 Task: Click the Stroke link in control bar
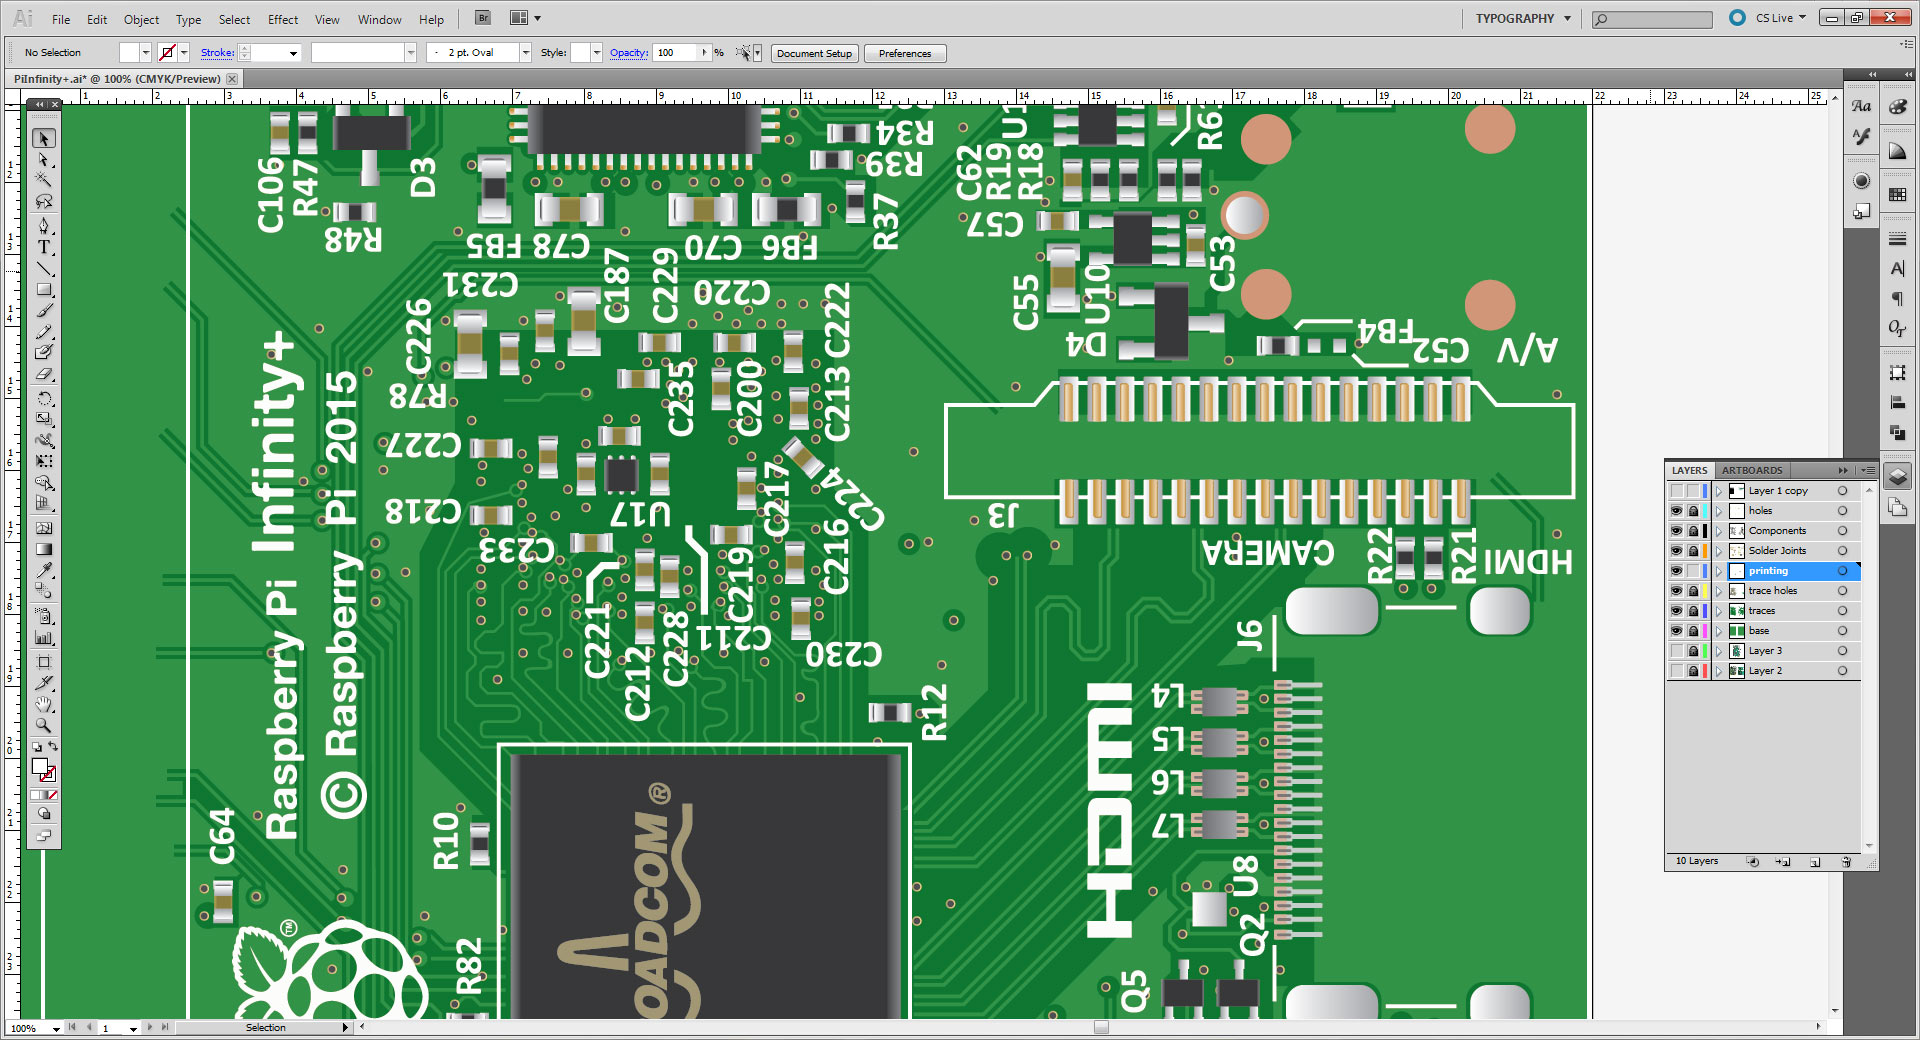(x=217, y=53)
